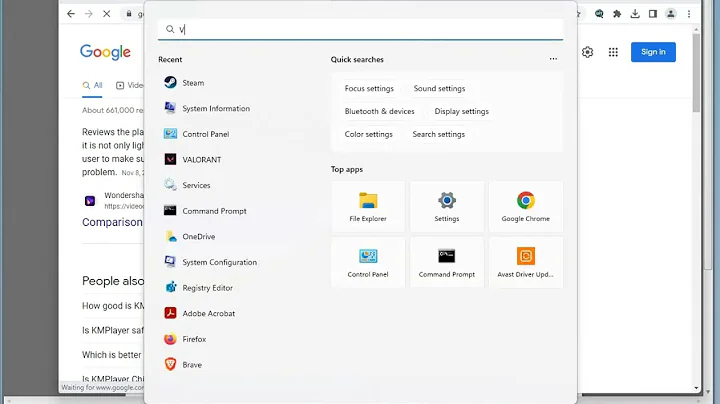
Task: Switch to the All tab on Google
Action: (92, 85)
